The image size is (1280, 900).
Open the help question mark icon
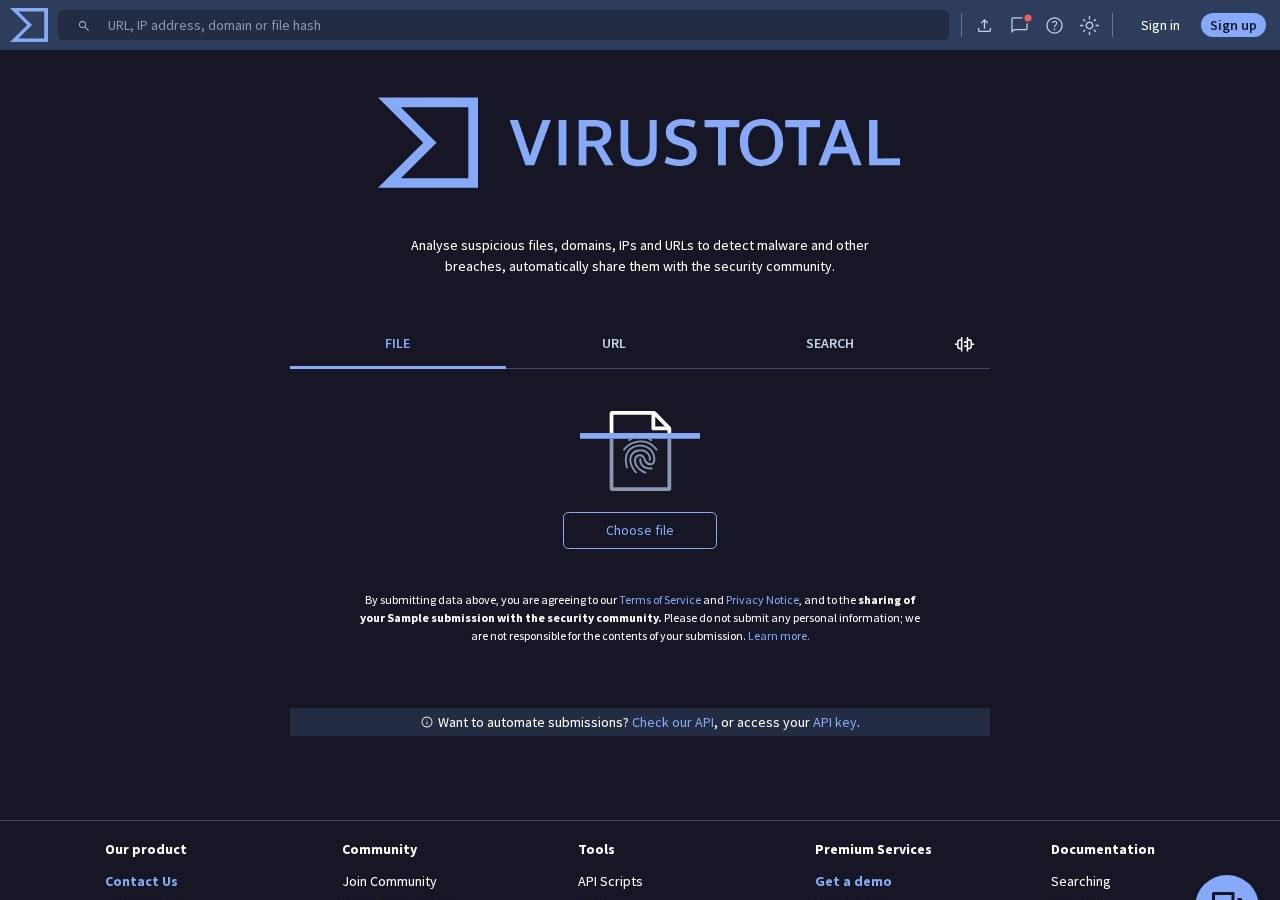tap(1054, 25)
